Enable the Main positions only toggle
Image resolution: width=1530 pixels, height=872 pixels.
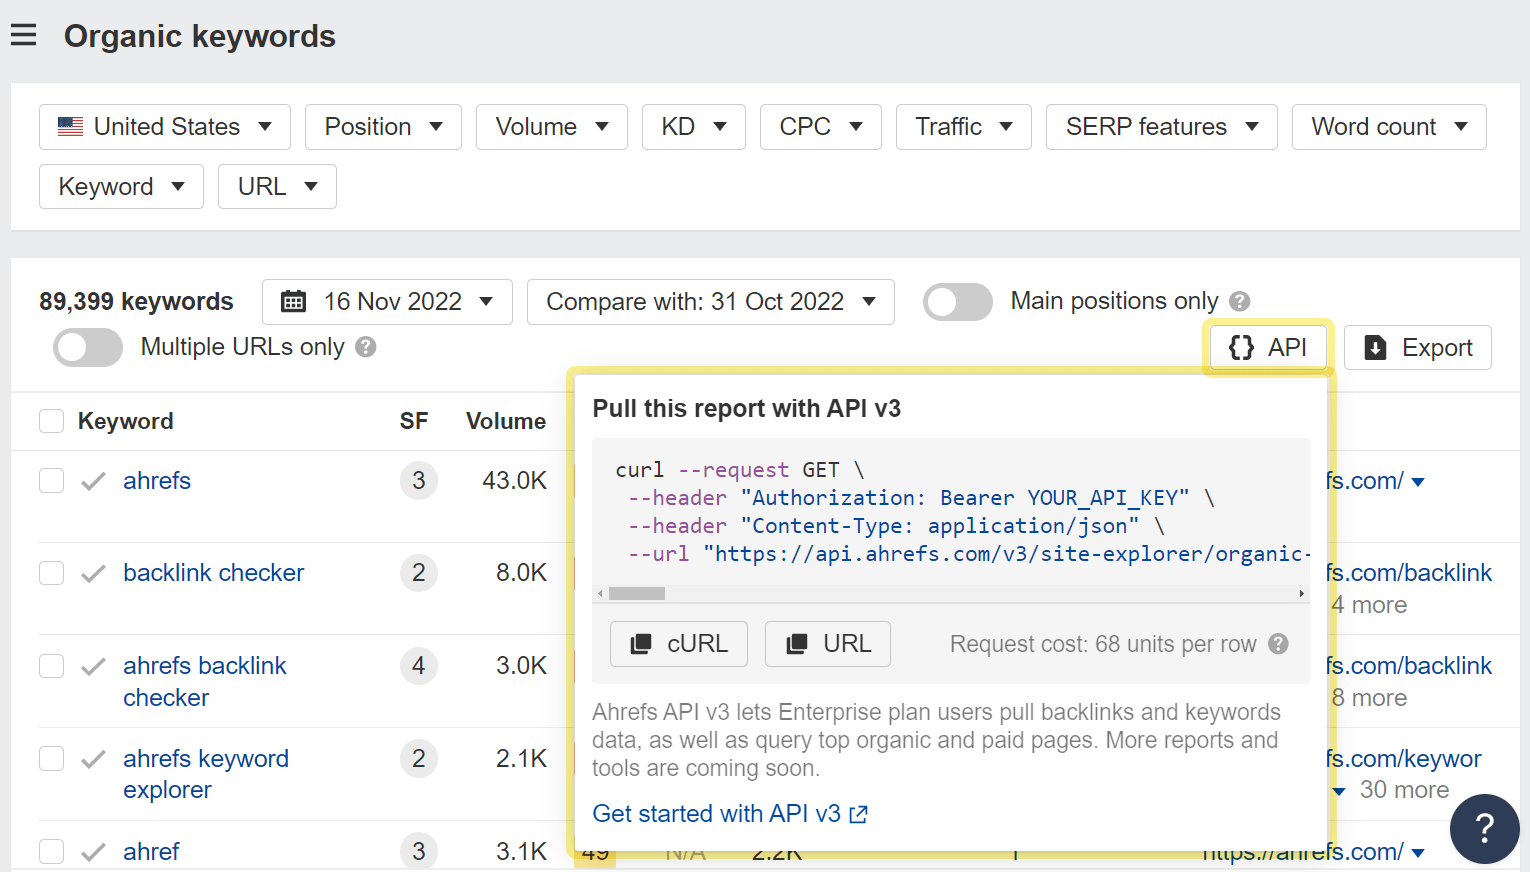click(956, 301)
